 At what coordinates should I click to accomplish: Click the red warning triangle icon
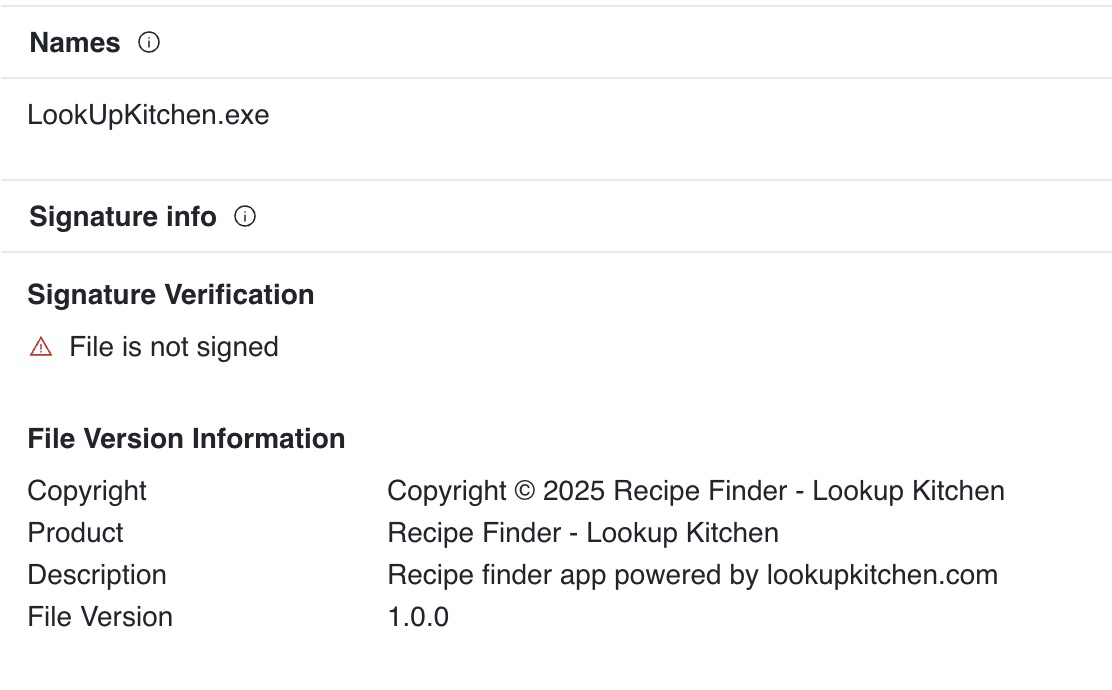coord(41,347)
